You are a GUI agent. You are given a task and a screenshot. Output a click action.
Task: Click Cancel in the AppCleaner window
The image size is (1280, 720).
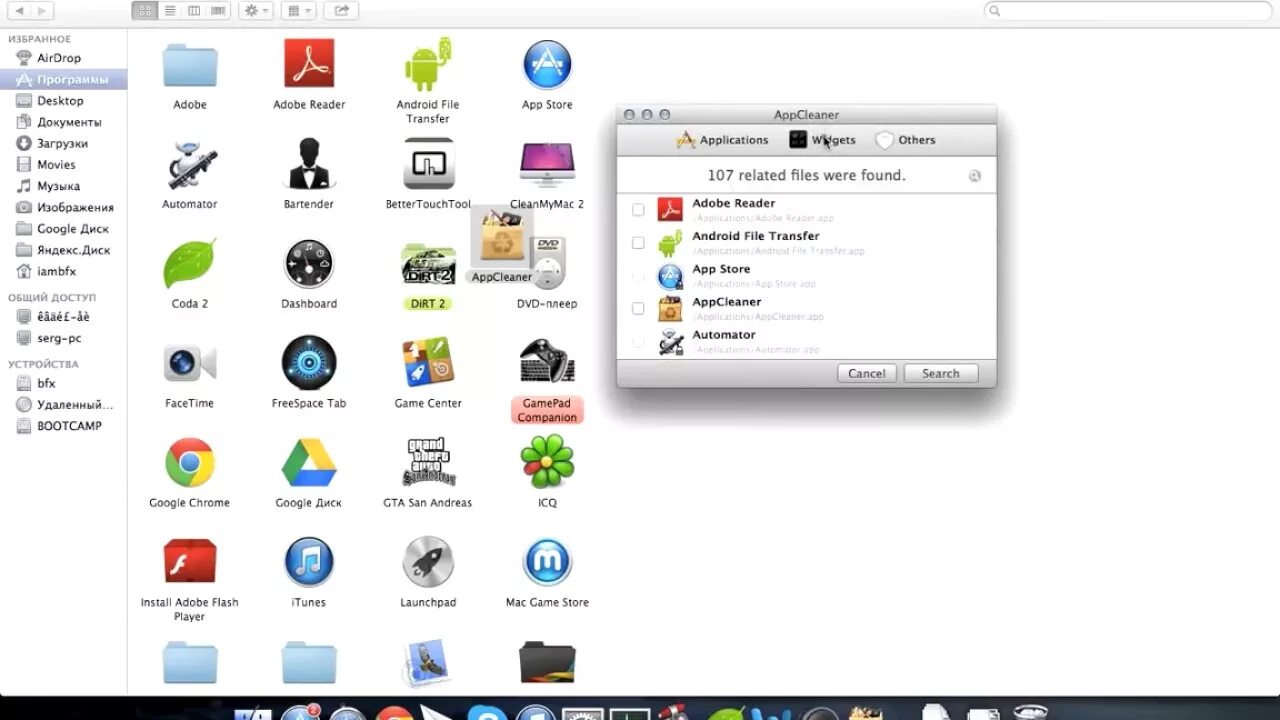click(x=866, y=373)
